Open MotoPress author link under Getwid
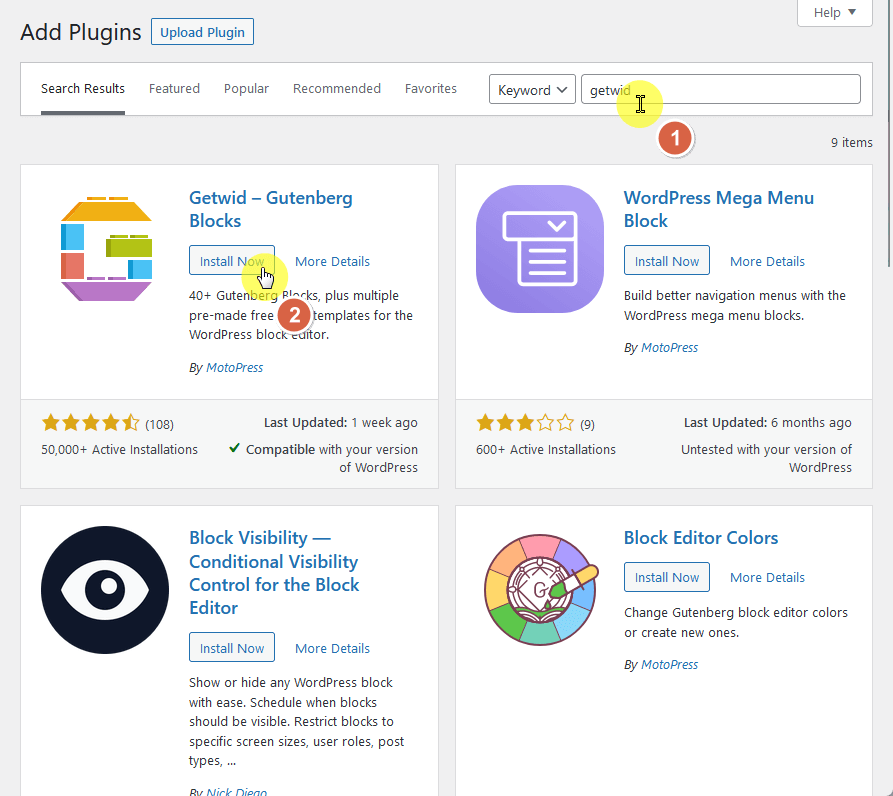Screen dimensions: 893x796 click(x=234, y=368)
